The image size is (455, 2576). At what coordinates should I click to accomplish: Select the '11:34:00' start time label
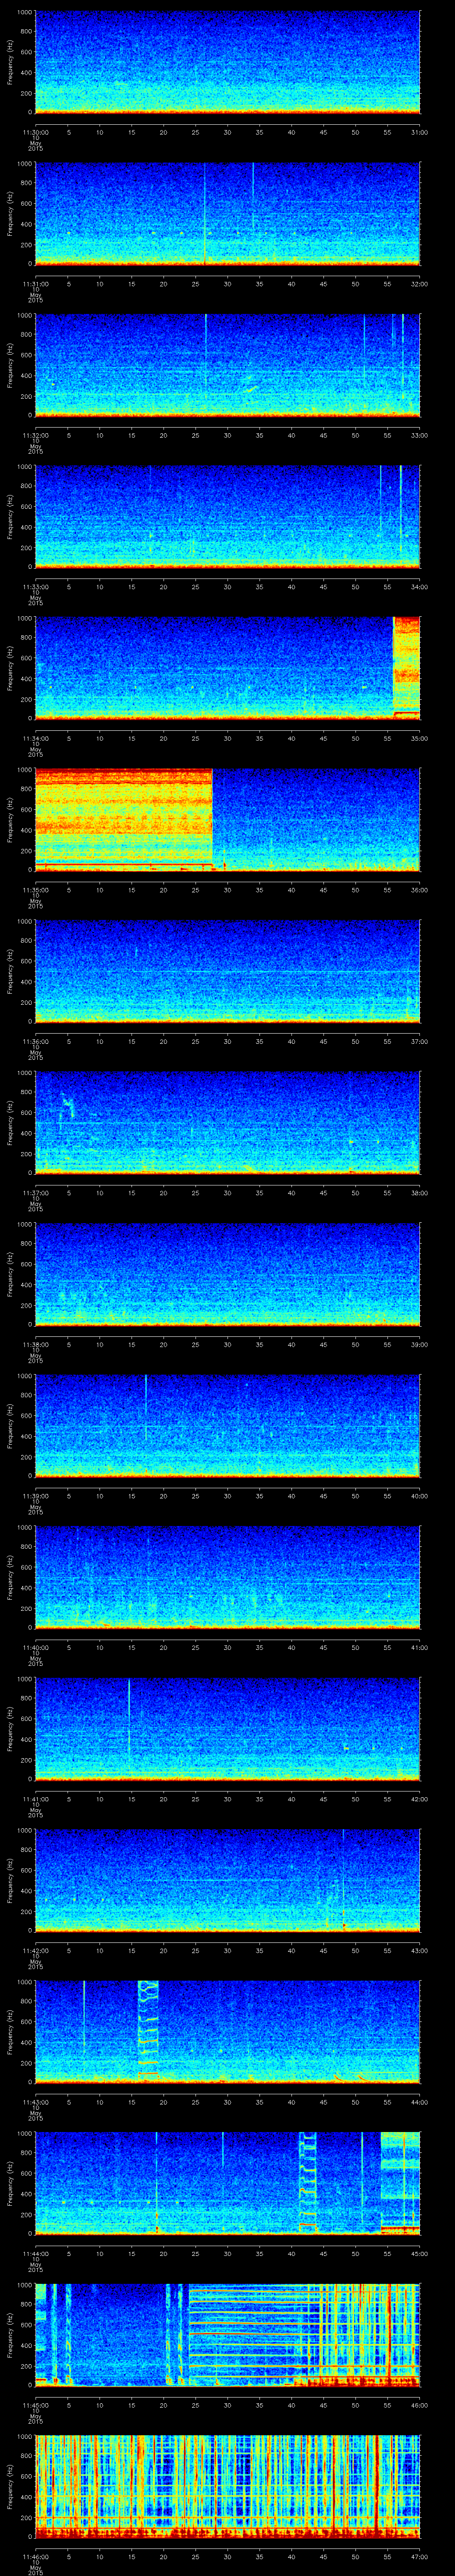pos(35,738)
